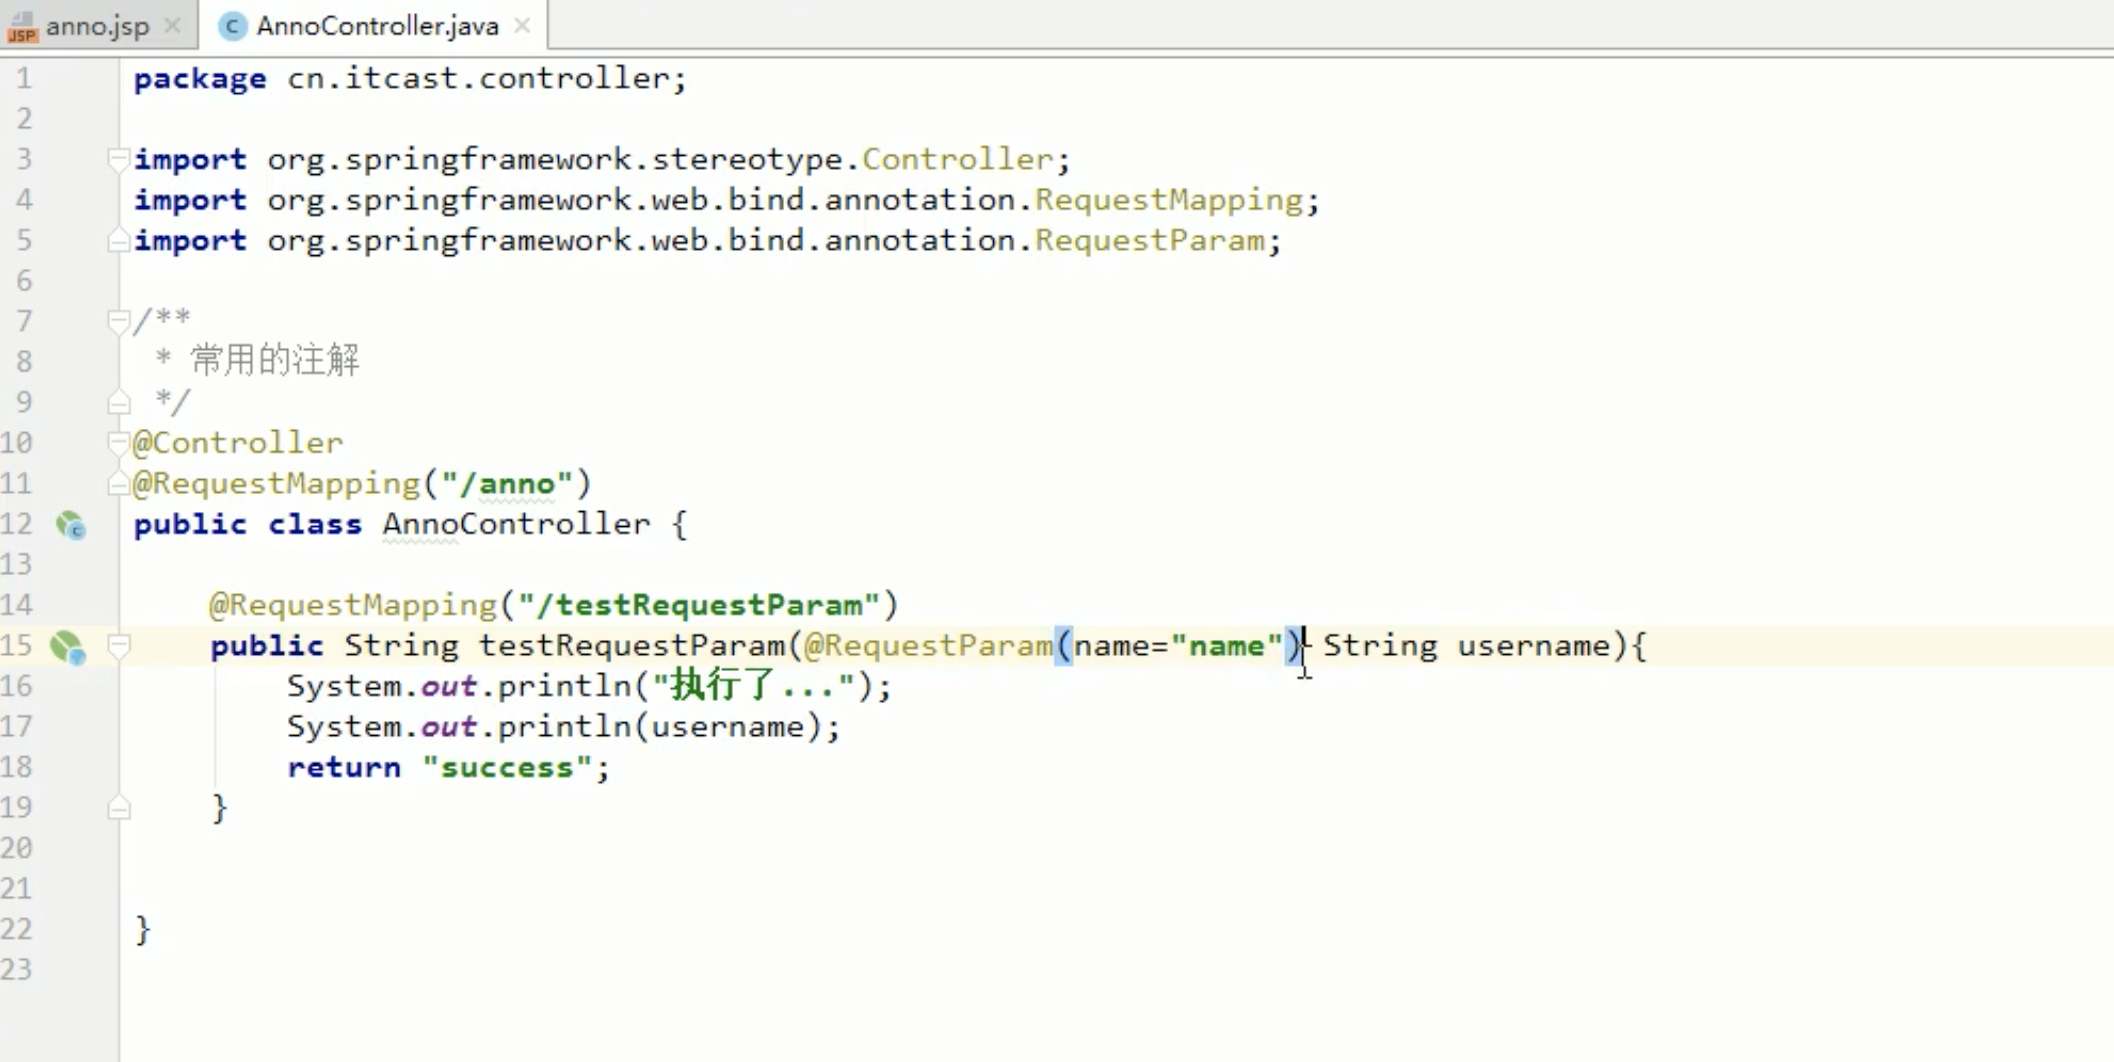Screen dimensions: 2114x1062
Task: Click the "/anno" string literal
Action: tap(507, 484)
